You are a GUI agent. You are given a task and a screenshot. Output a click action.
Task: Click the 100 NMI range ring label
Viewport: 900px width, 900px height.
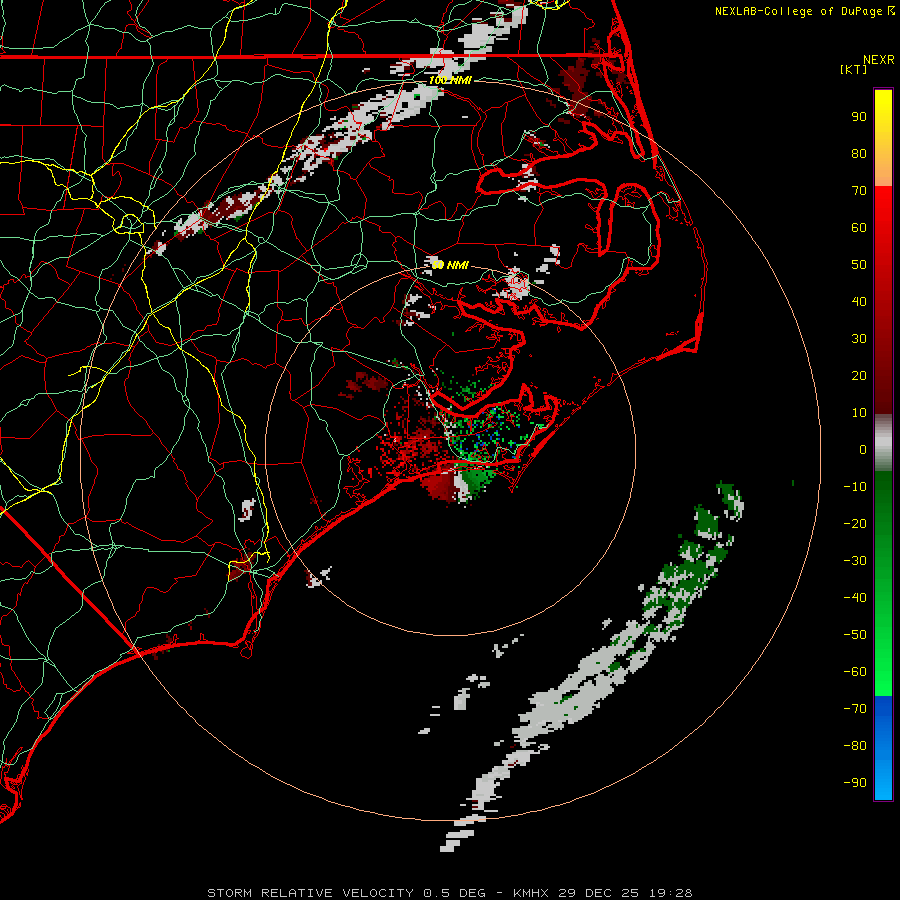pyautogui.click(x=450, y=80)
